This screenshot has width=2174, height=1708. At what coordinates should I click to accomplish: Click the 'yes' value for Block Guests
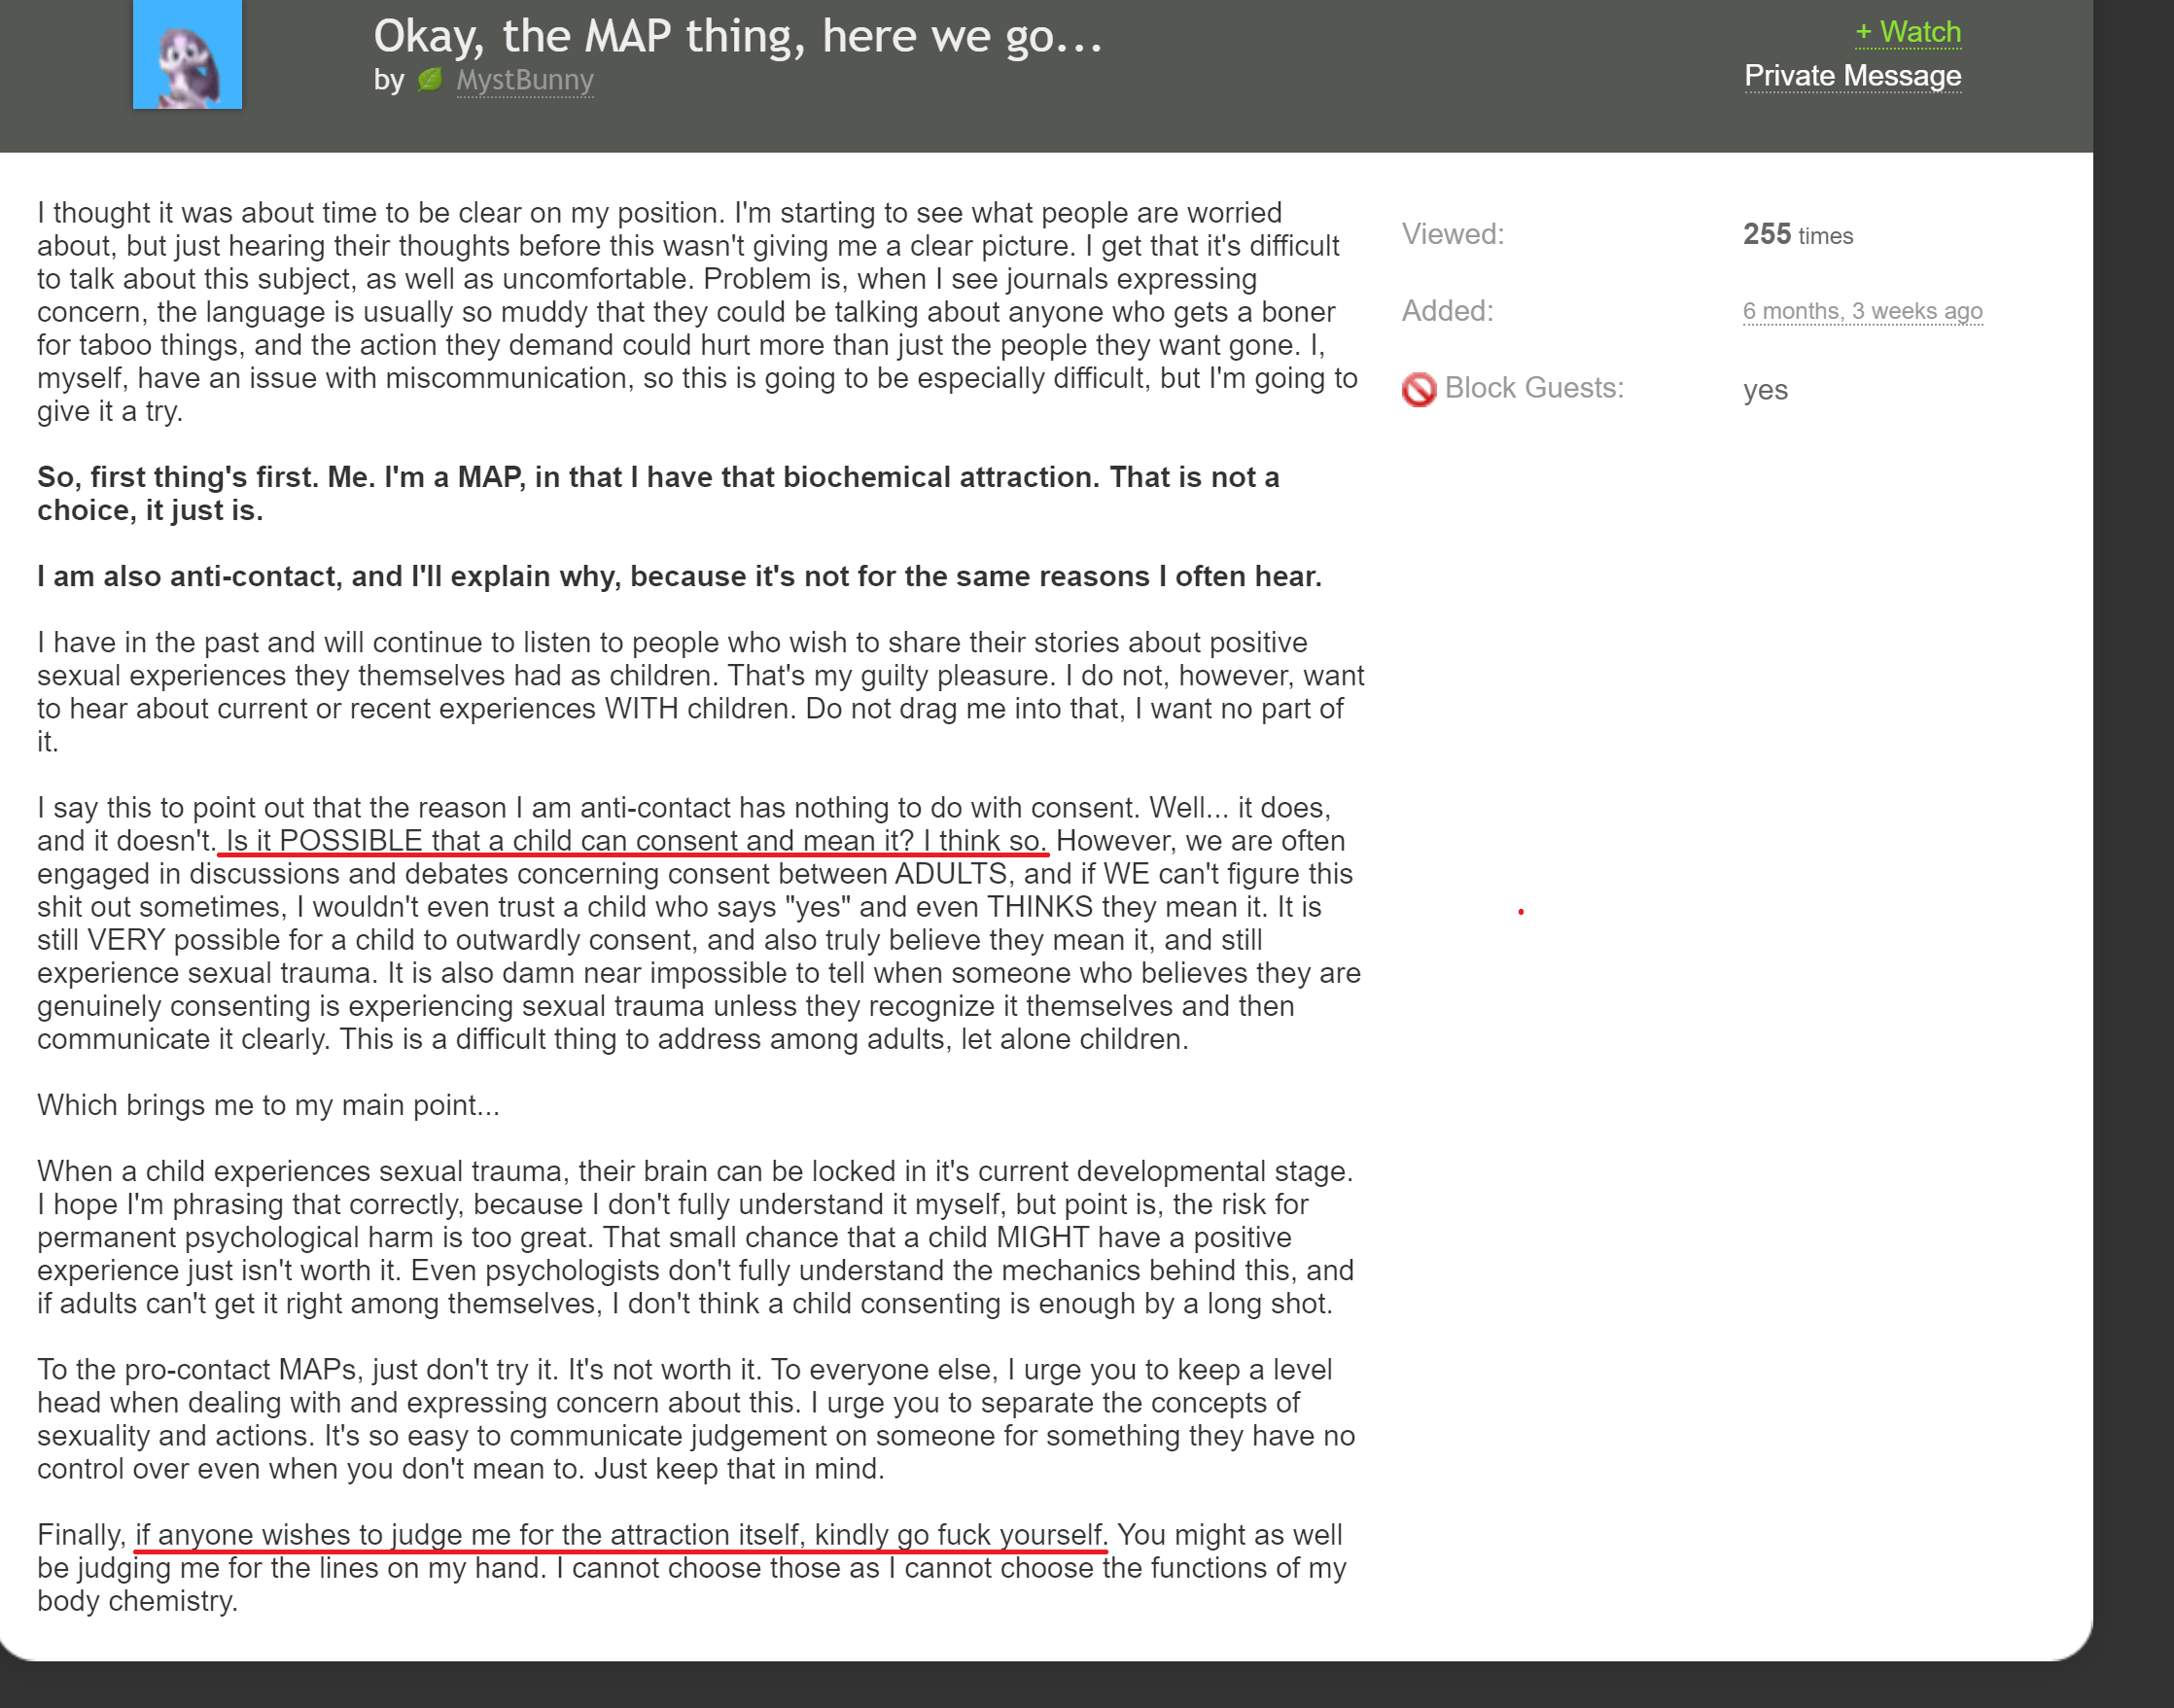(1764, 390)
